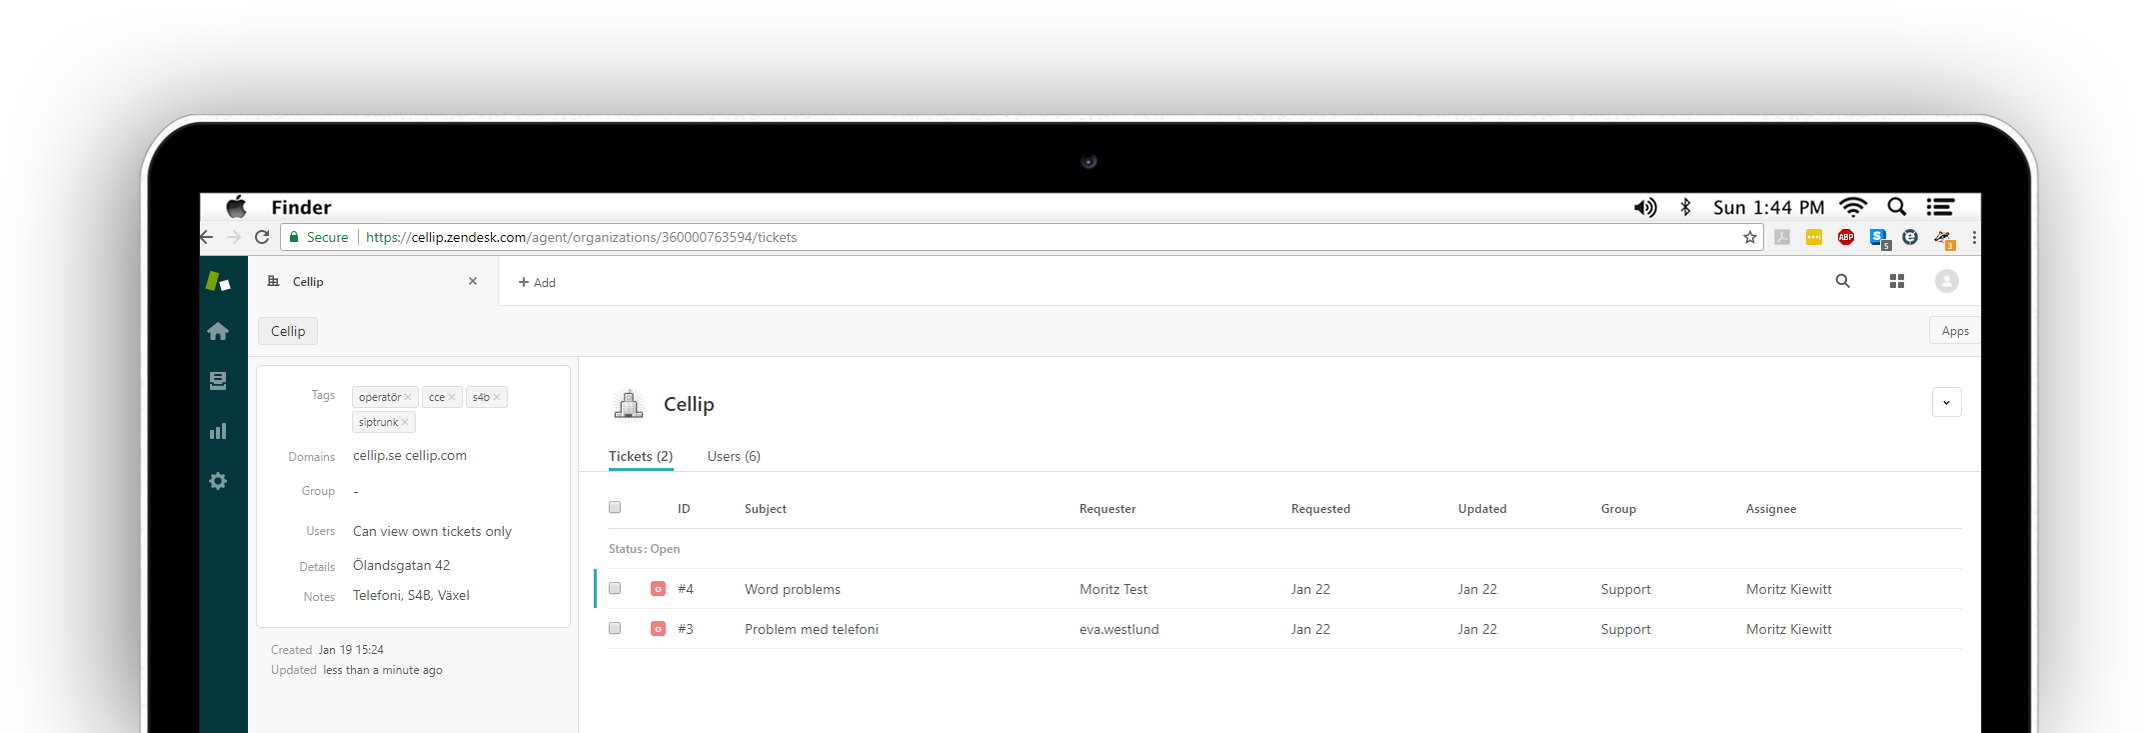The height and width of the screenshot is (733, 2144).
Task: Open ticket Word problems
Action: (x=792, y=589)
